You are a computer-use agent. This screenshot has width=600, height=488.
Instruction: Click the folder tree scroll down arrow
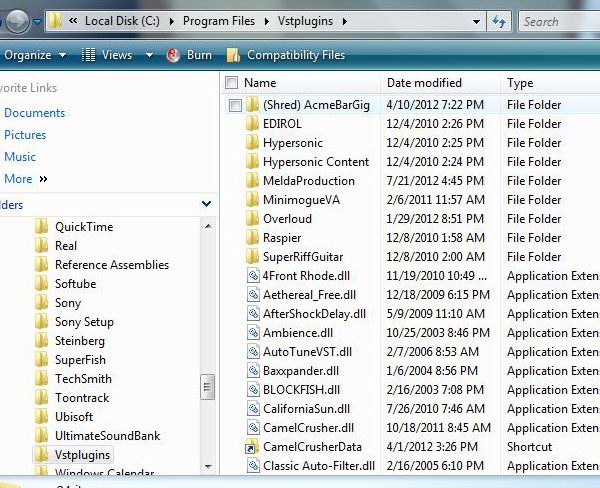tap(208, 466)
